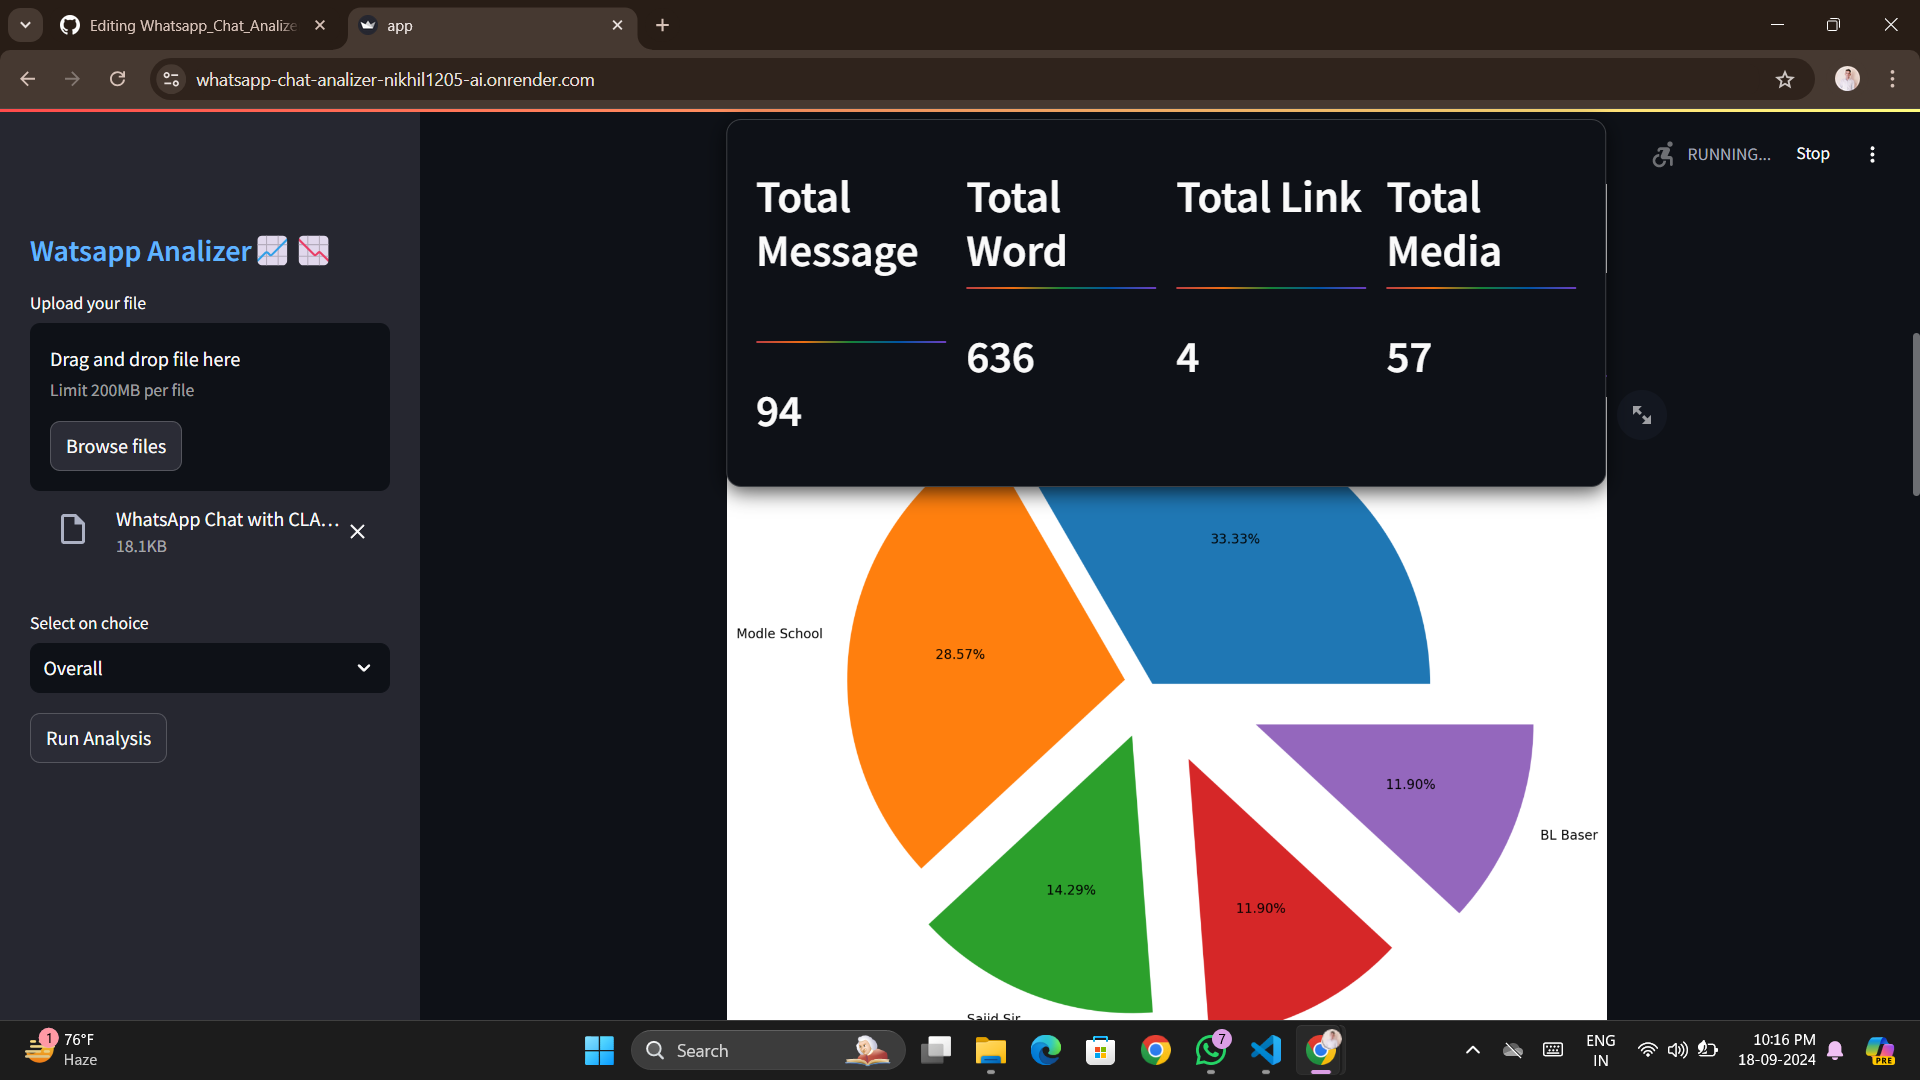Expand the Overall choice dropdown
Screen dimensions: 1920x1080
tap(209, 668)
